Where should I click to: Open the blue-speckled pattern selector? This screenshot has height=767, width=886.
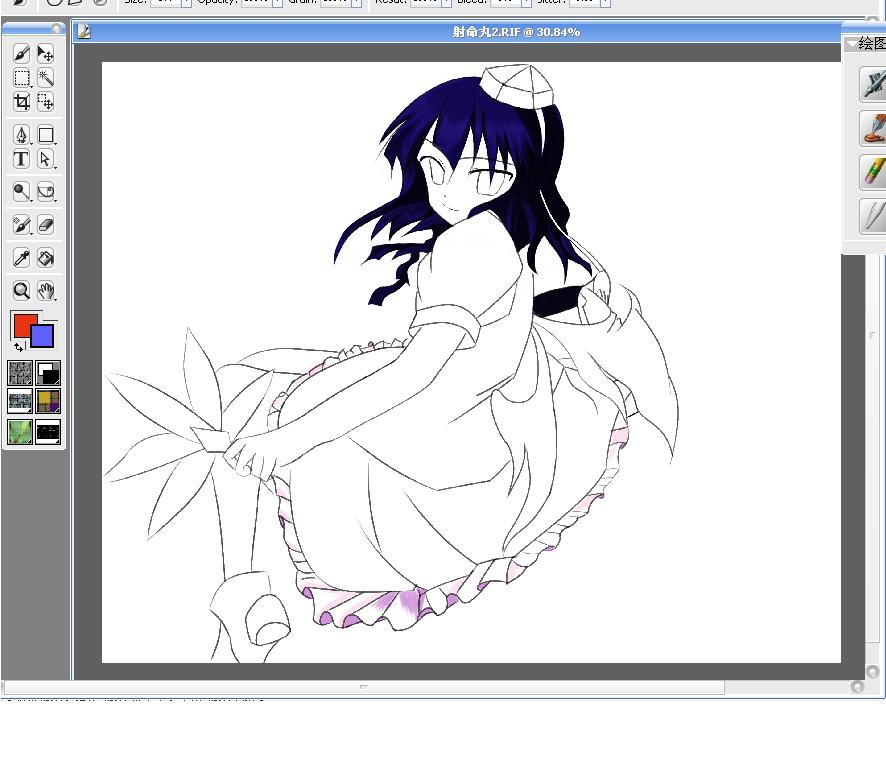[20, 401]
